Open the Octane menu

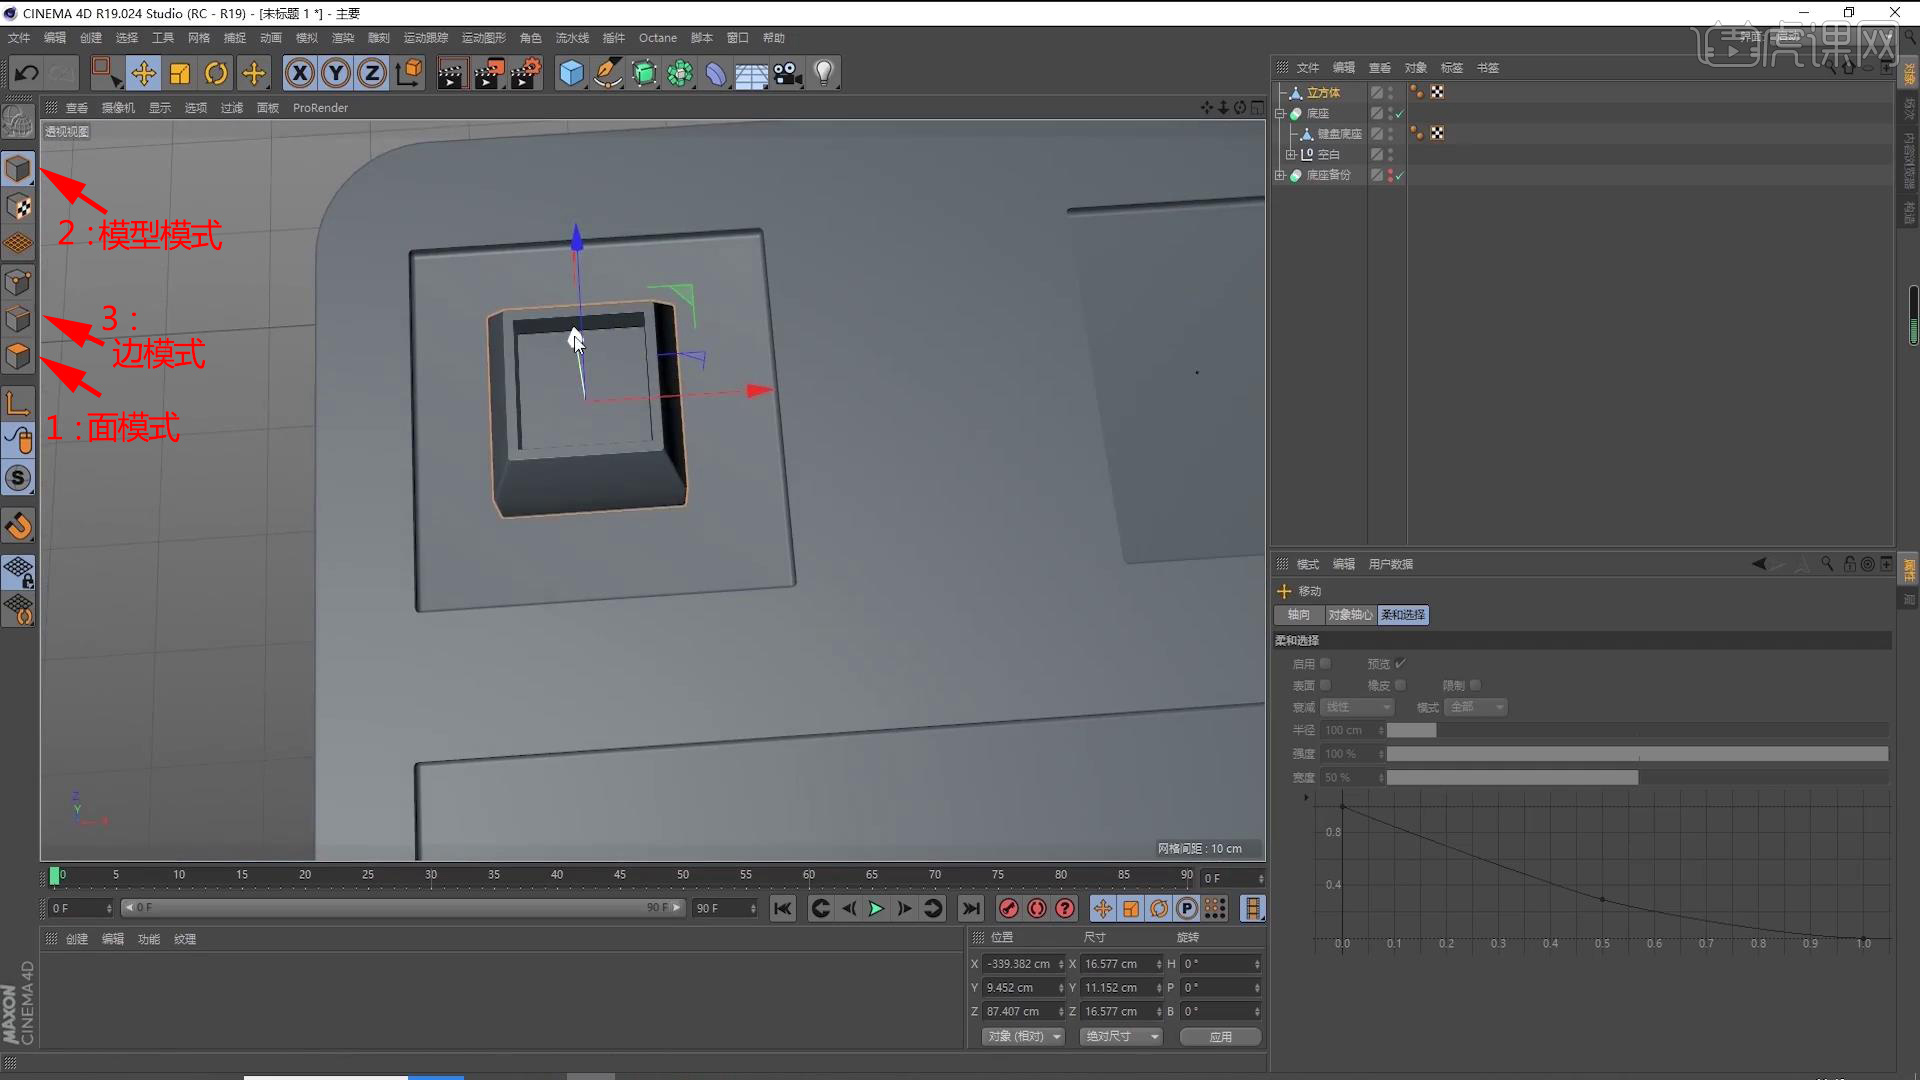coord(657,38)
